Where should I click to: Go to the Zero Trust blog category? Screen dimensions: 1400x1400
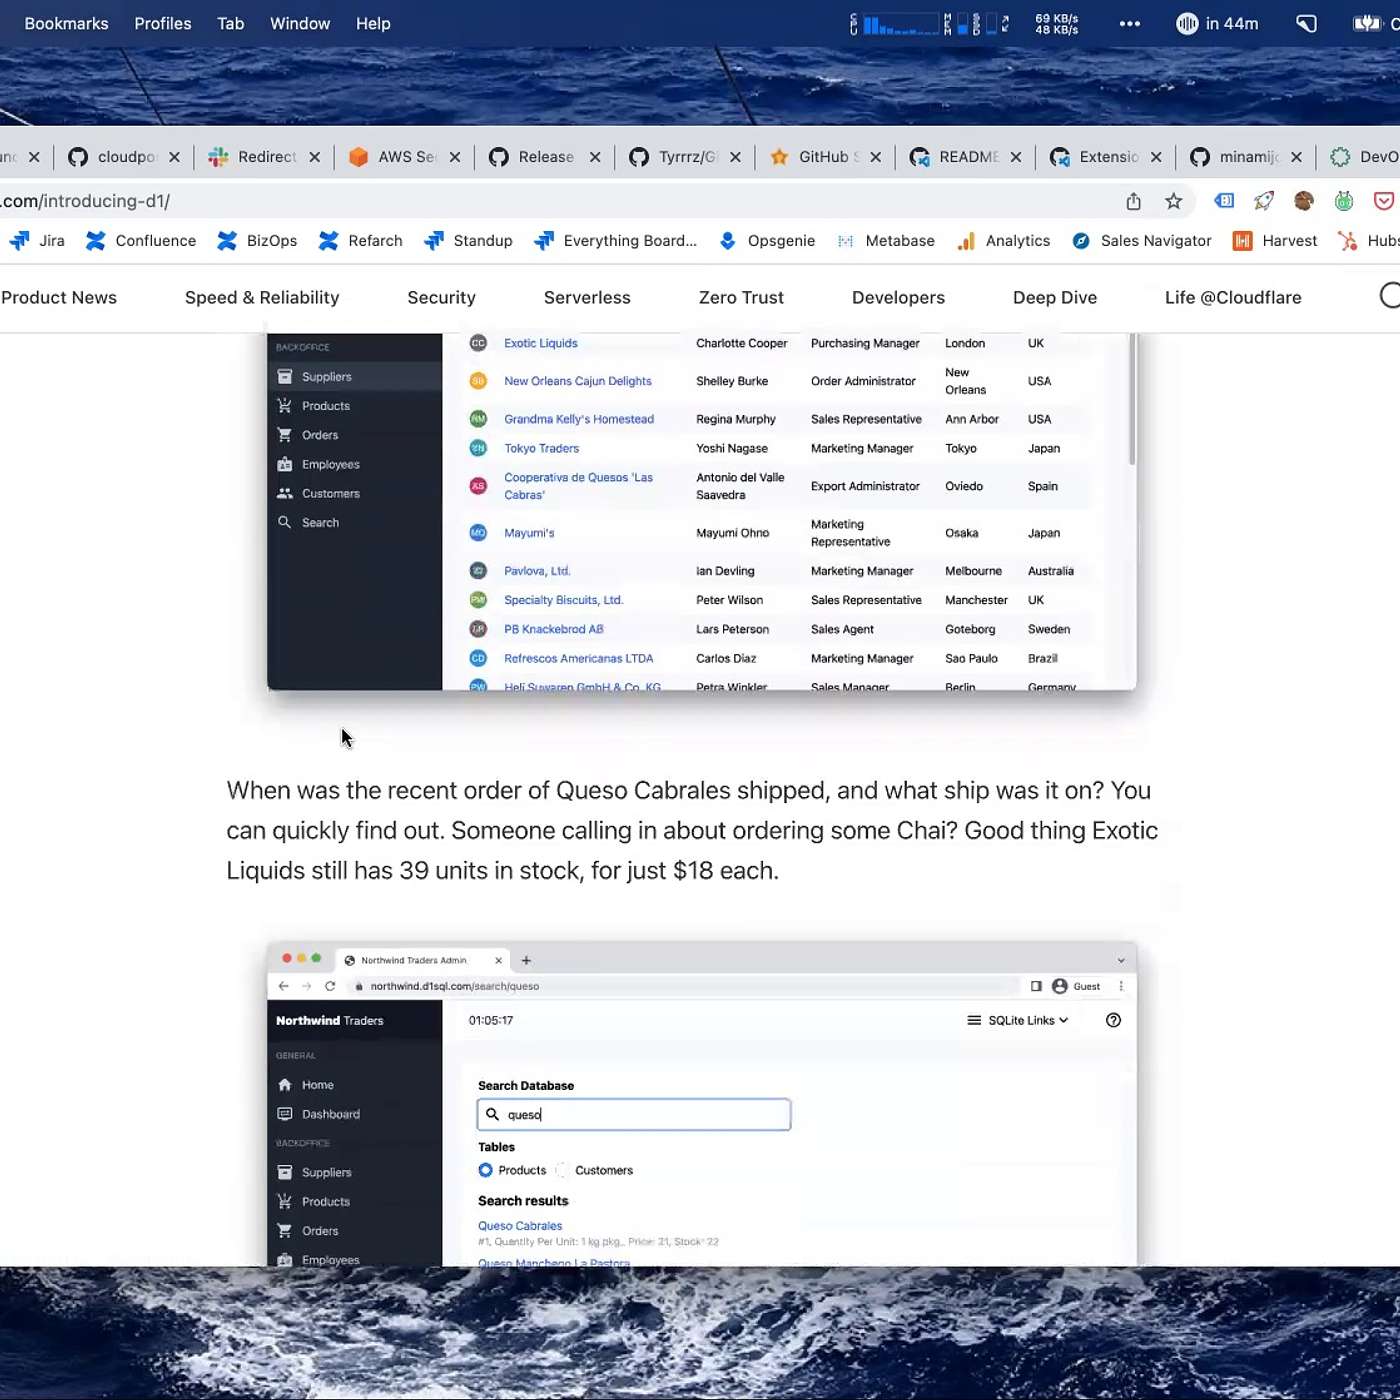coord(741,298)
